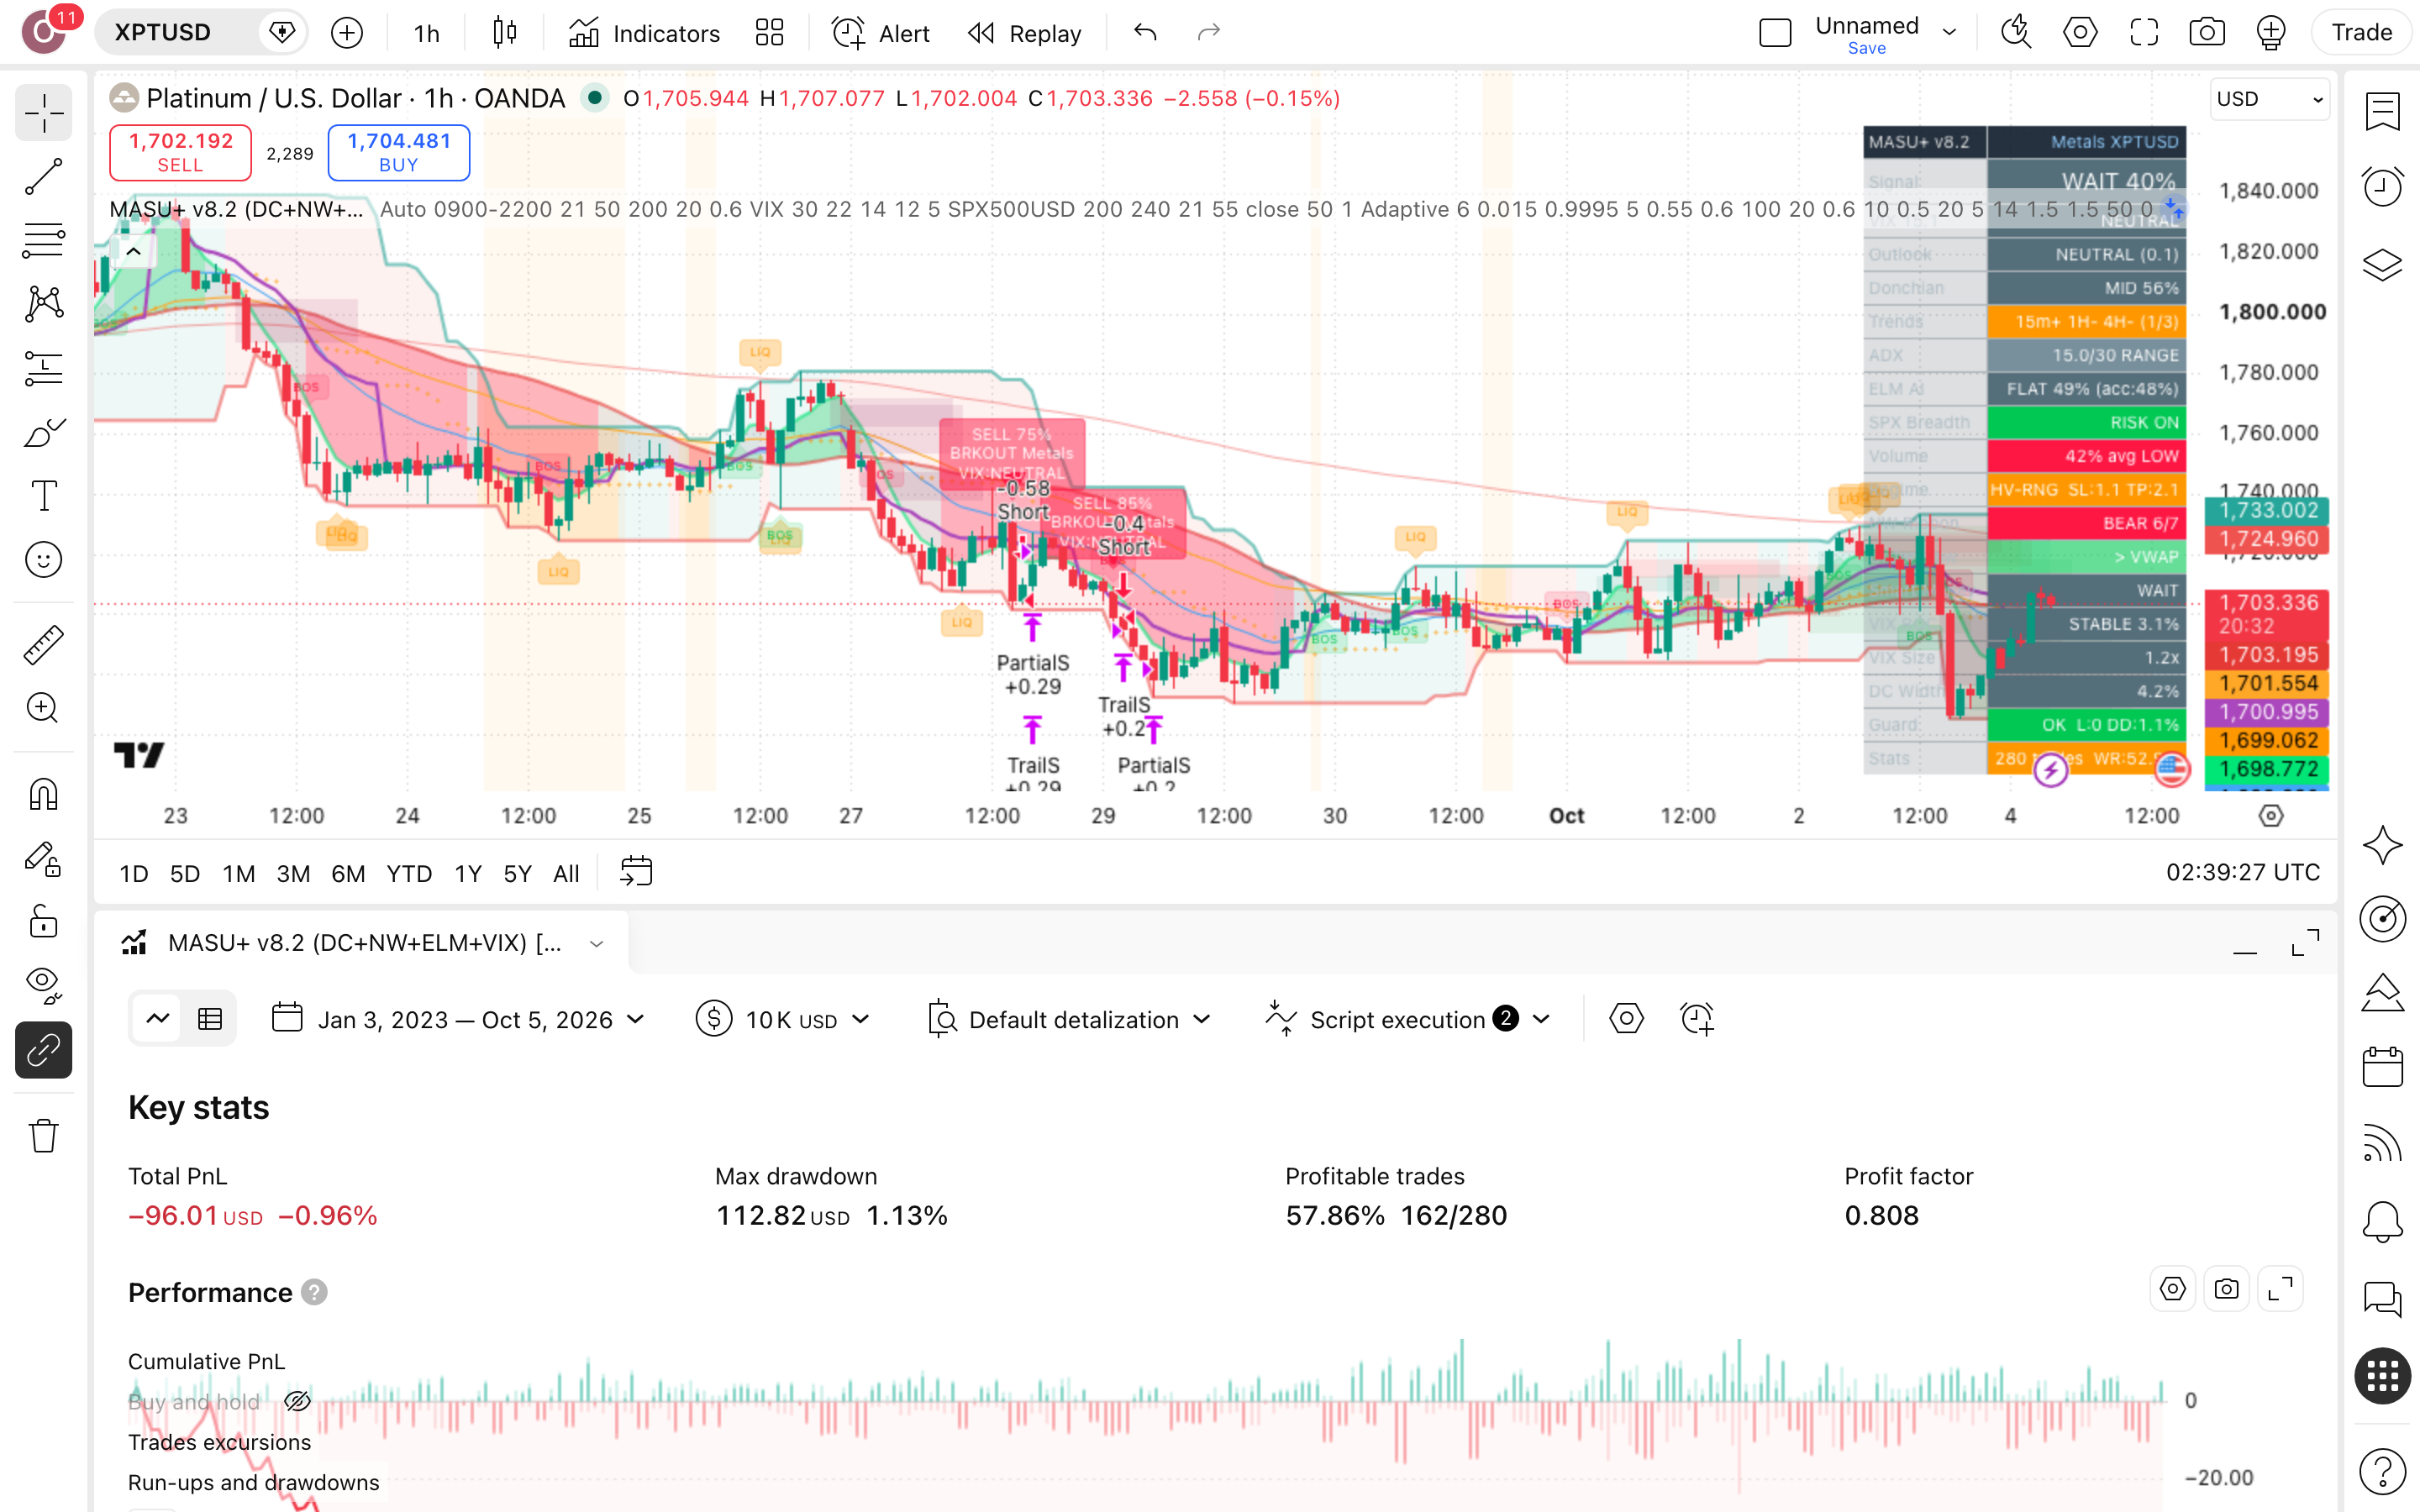
Task: Toggle hide all drawings eye icon
Action: coord(43,985)
